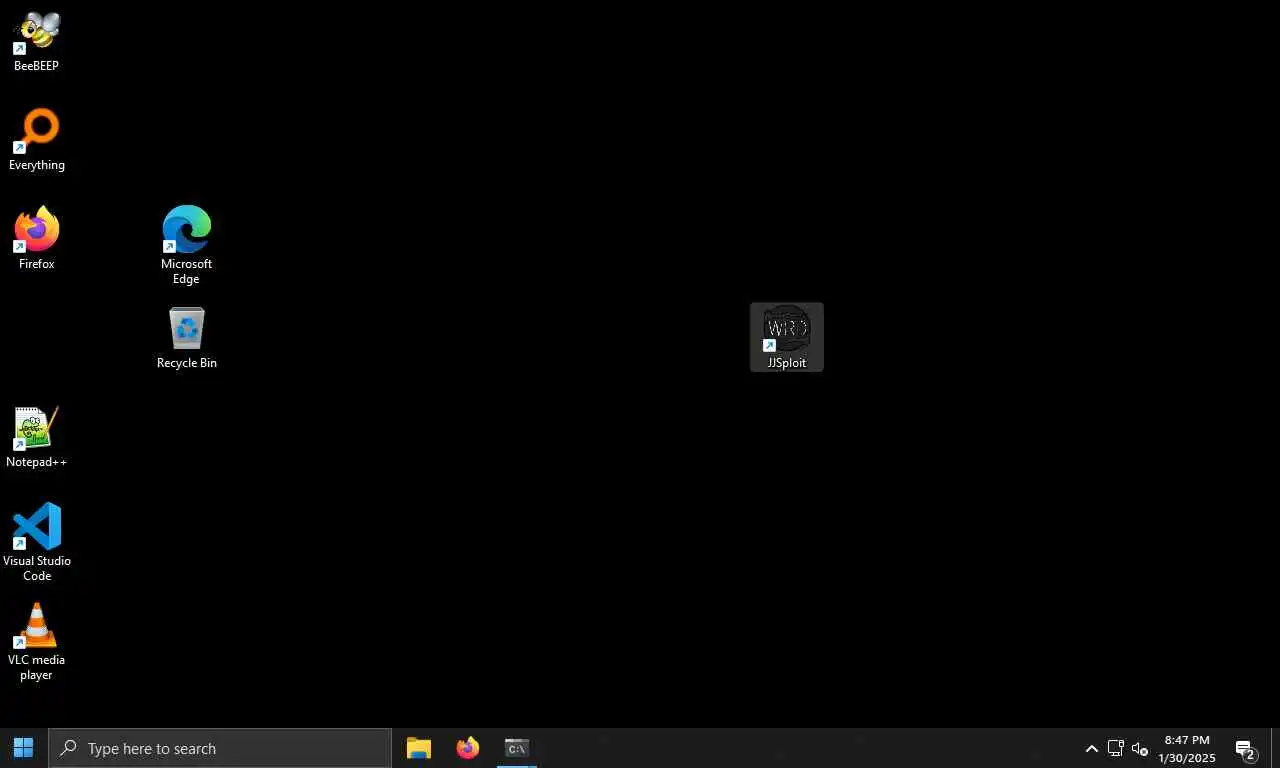
Task: Open the muted volume tray icon
Action: [x=1140, y=748]
